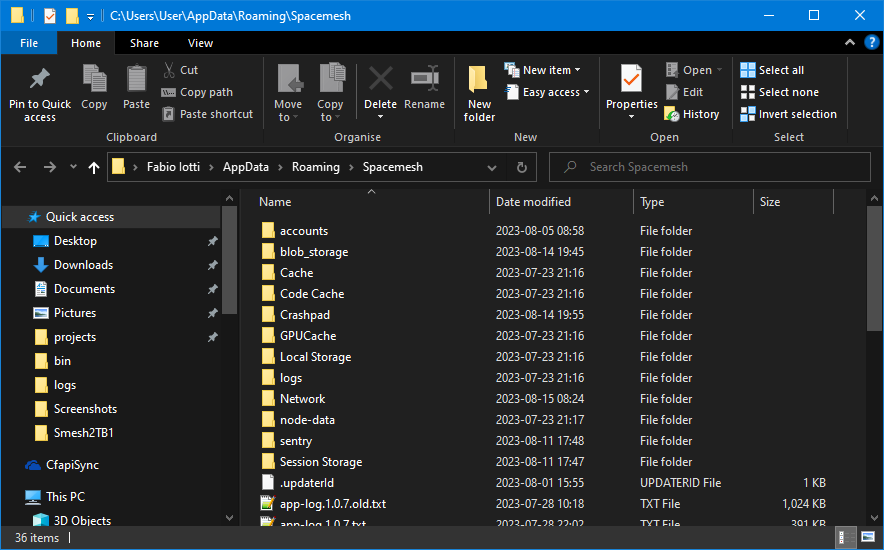Select This PC in navigation pane

coord(65,496)
